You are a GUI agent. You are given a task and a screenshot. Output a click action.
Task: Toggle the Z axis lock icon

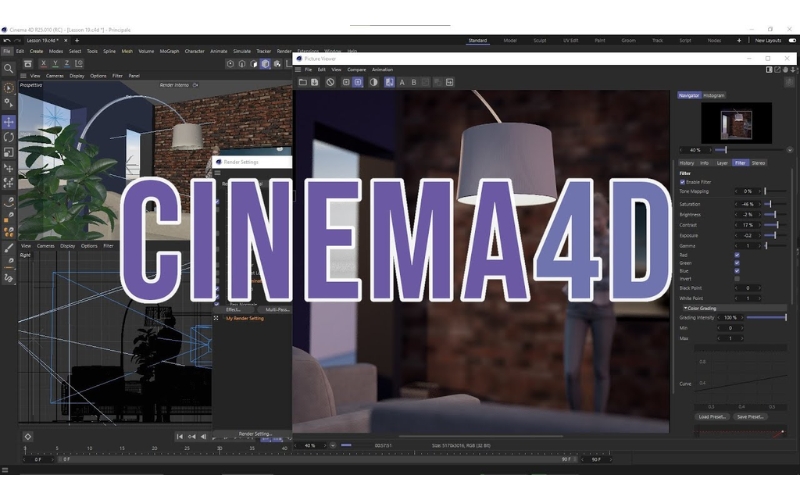point(67,64)
